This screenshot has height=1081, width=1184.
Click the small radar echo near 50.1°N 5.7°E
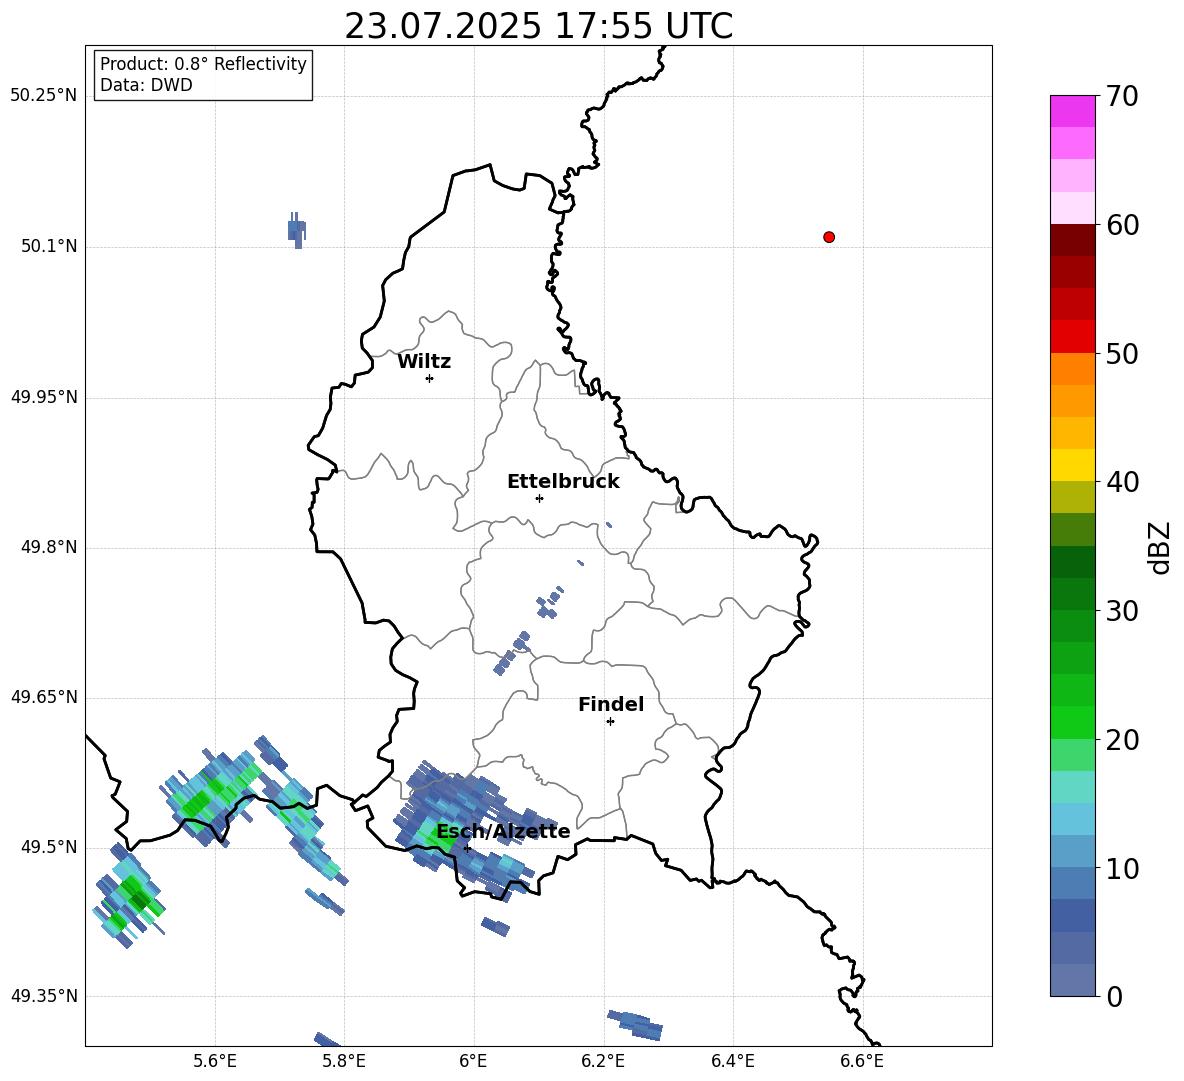(297, 230)
